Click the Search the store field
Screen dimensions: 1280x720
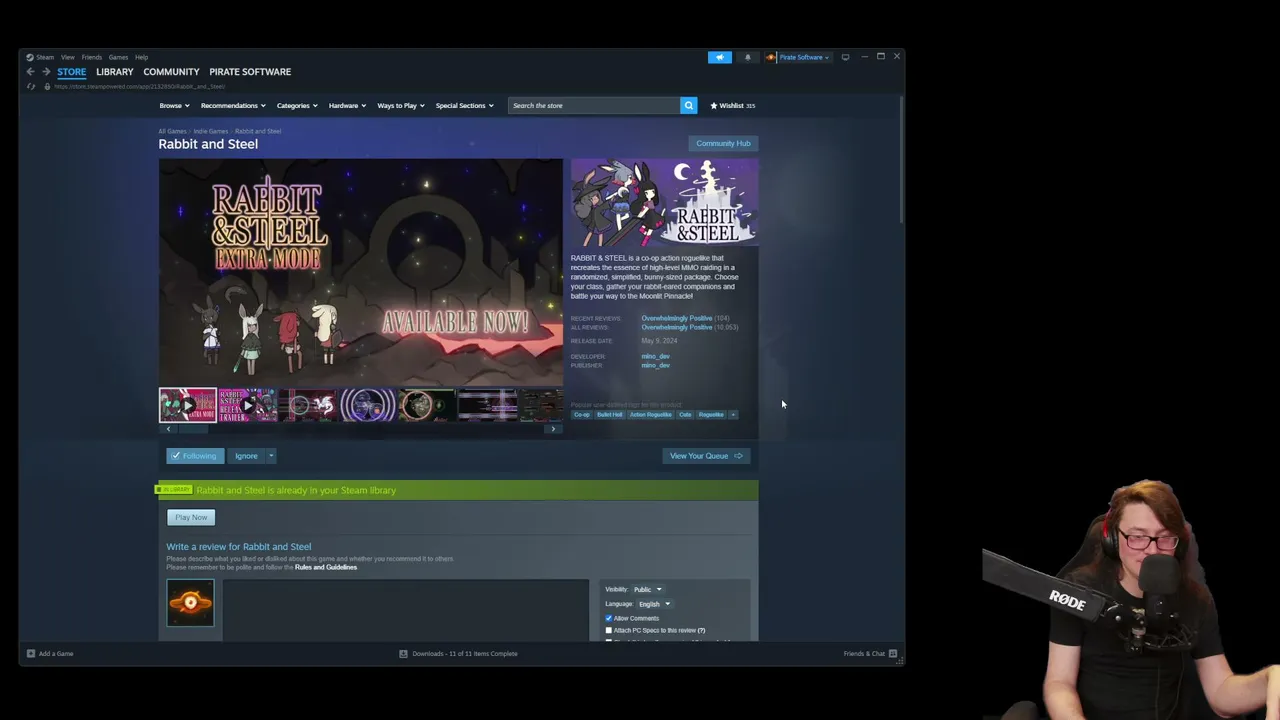(594, 105)
